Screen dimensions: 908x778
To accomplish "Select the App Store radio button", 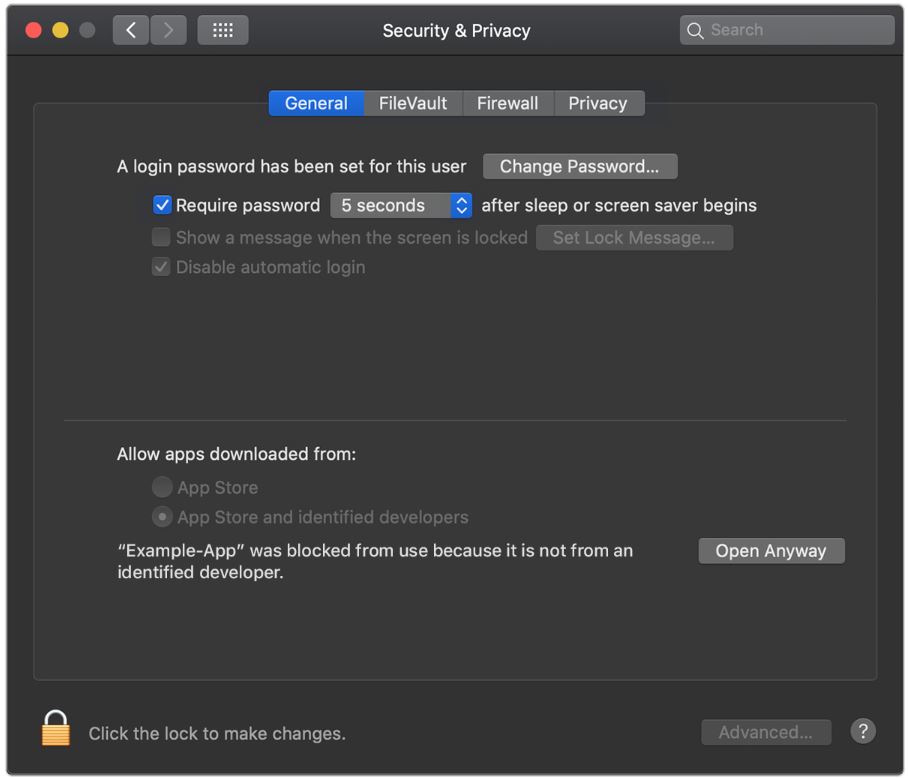I will (162, 487).
